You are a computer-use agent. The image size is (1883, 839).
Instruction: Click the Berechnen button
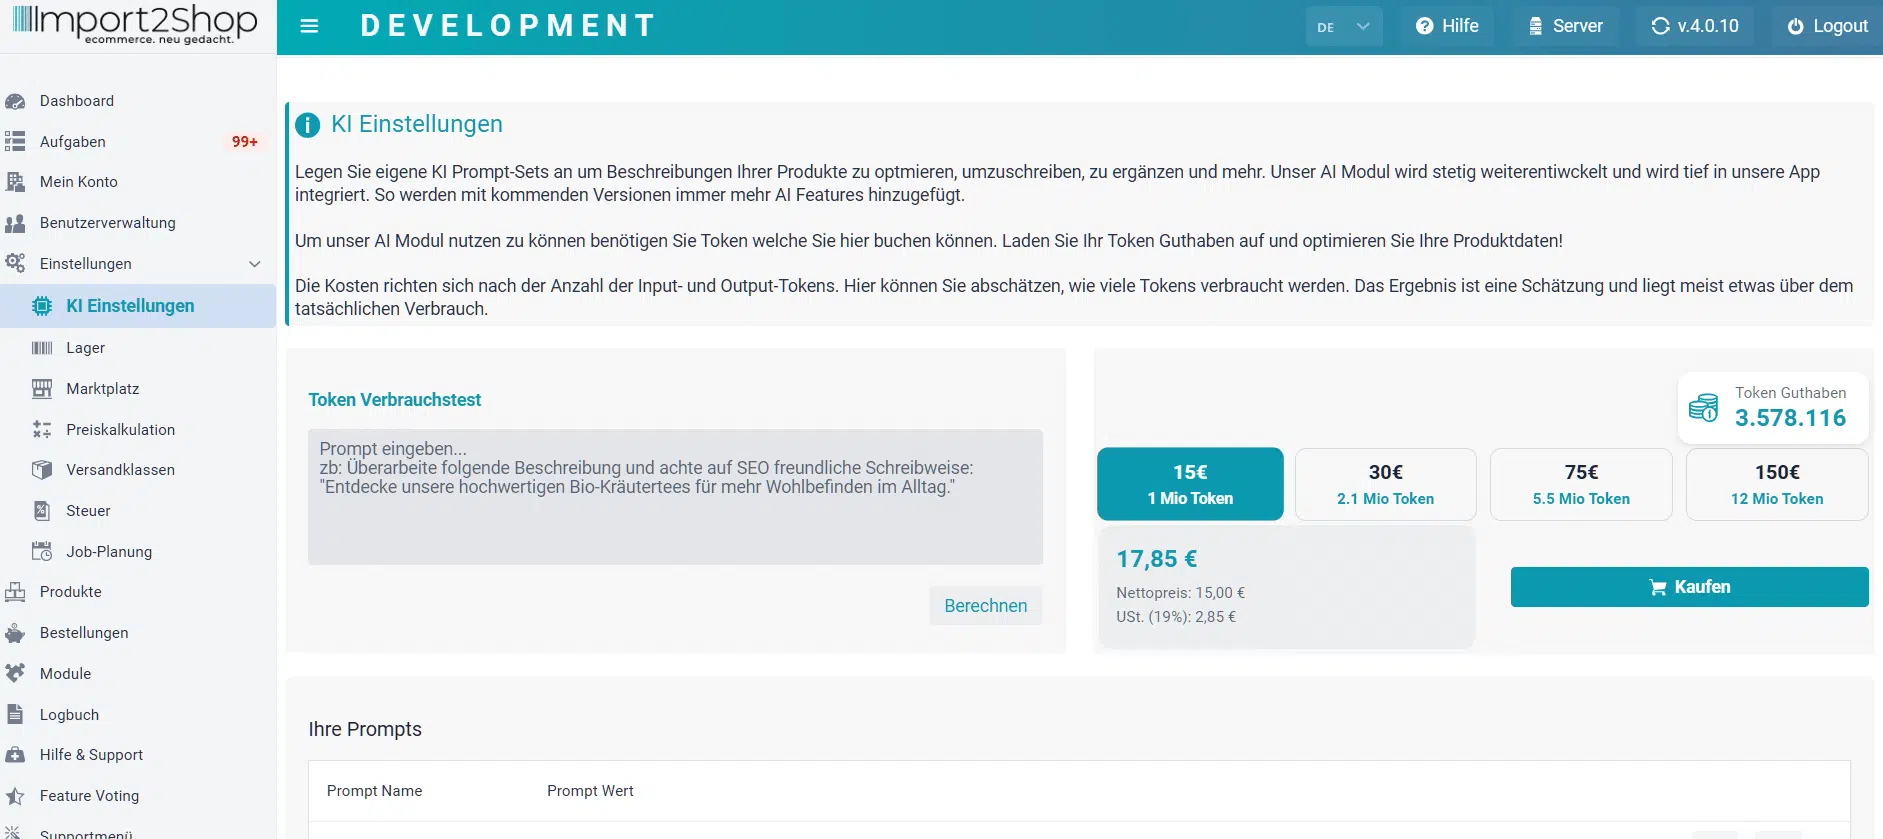coord(985,606)
